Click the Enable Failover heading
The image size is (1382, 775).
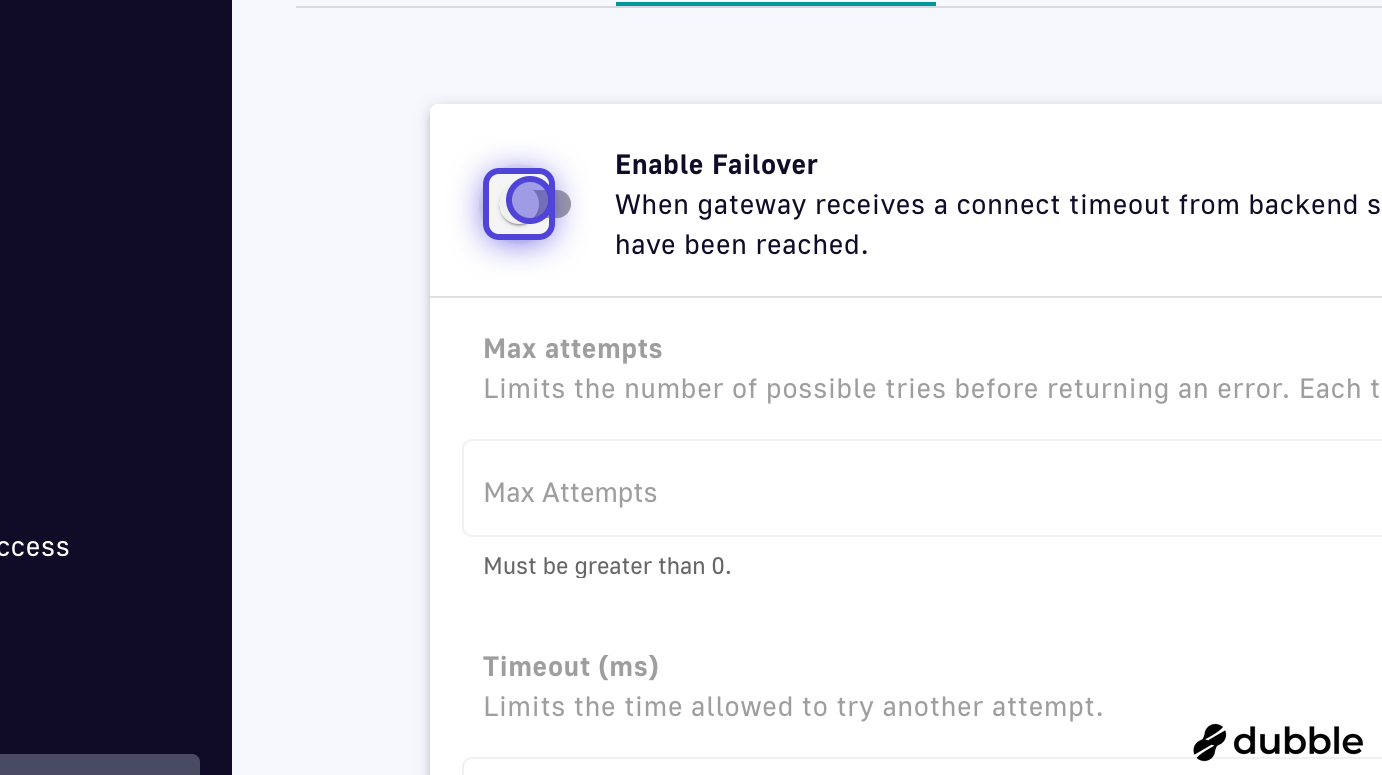coord(716,165)
